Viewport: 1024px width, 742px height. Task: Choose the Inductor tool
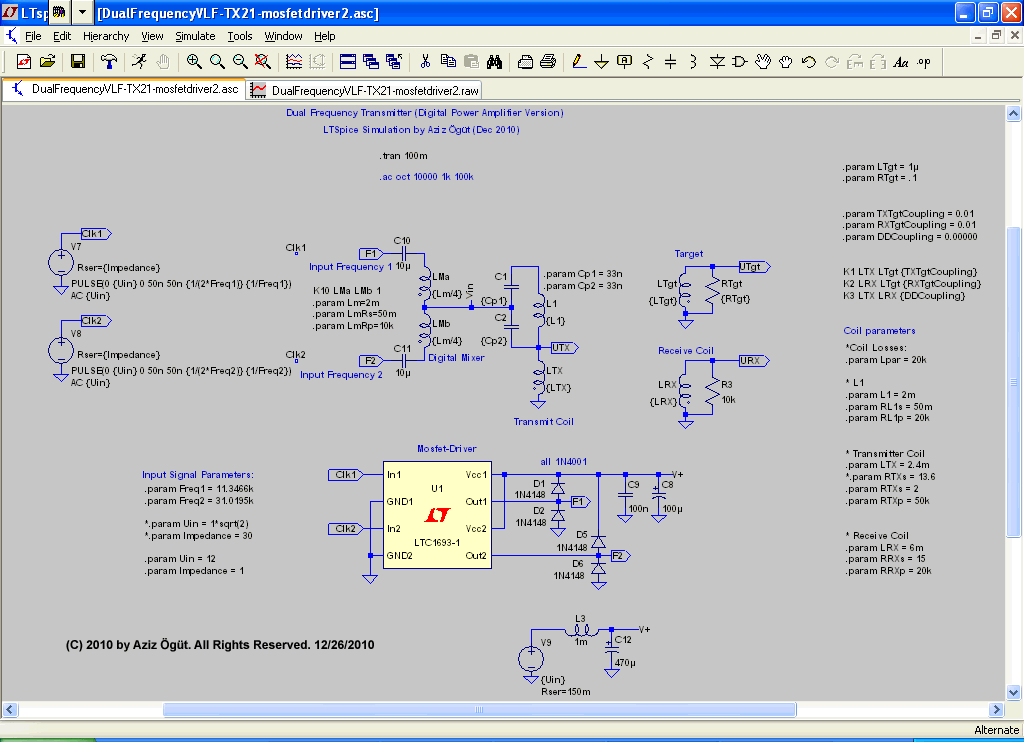point(693,62)
